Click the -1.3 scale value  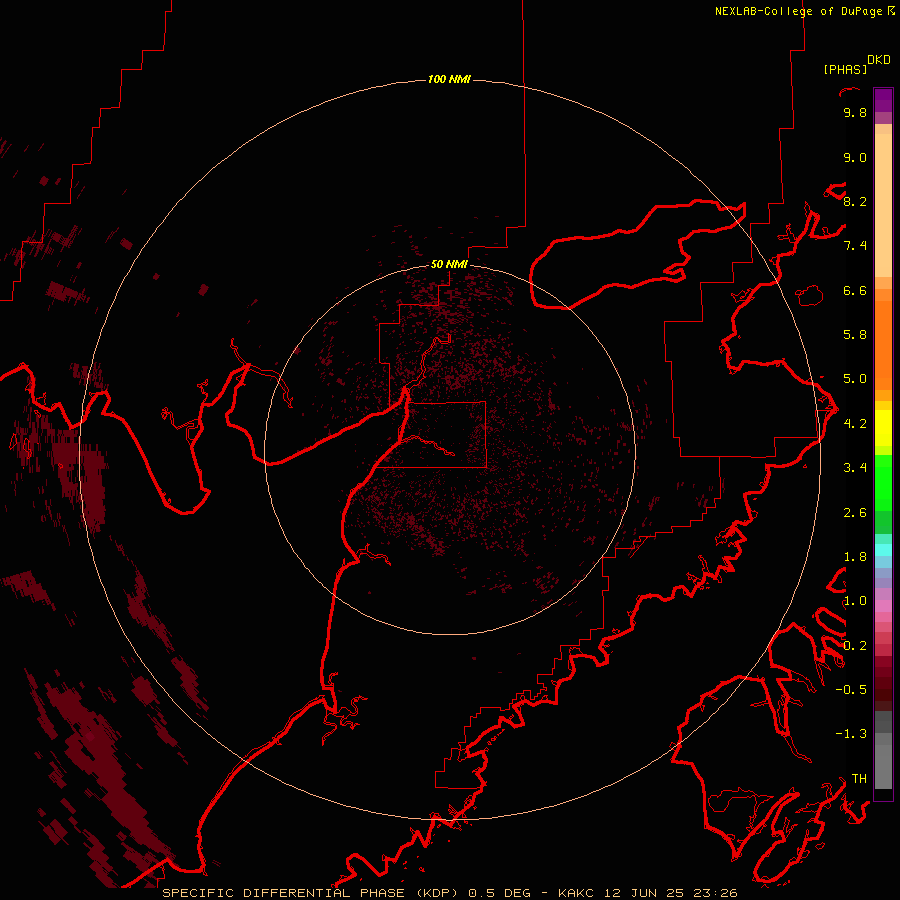(851, 734)
